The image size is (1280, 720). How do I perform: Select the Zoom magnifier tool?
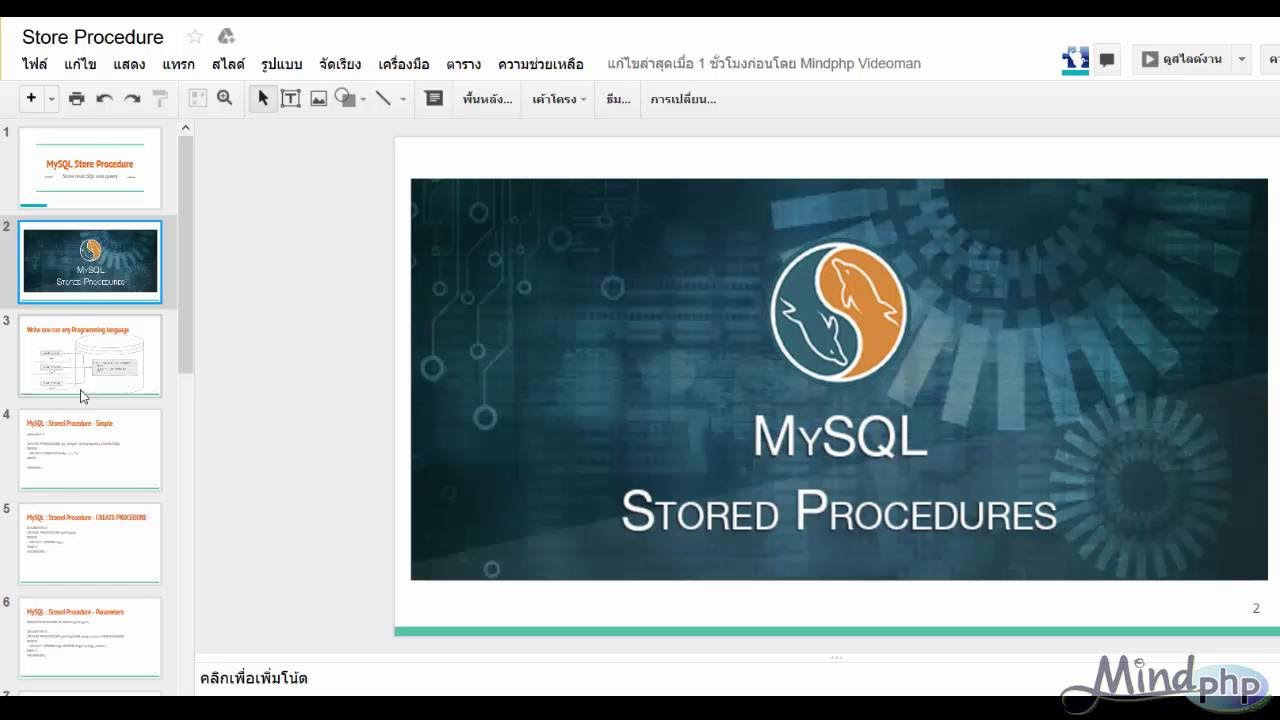[x=225, y=98]
